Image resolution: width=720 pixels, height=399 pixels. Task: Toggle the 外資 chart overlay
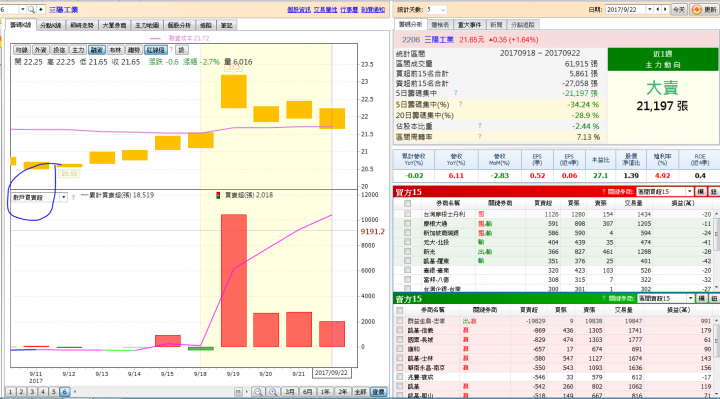[40, 50]
